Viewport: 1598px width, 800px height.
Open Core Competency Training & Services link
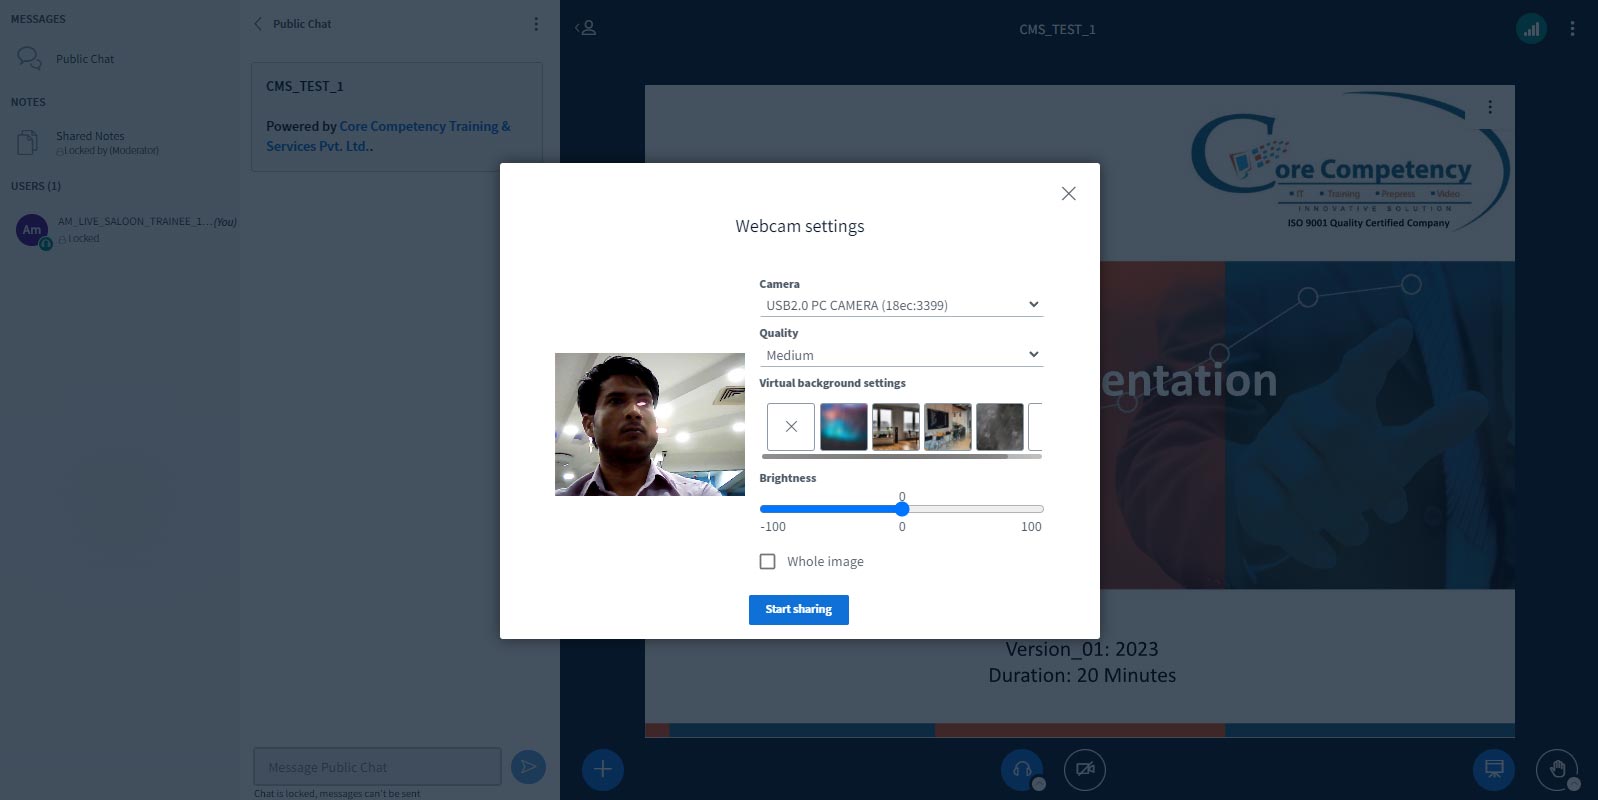(388, 136)
